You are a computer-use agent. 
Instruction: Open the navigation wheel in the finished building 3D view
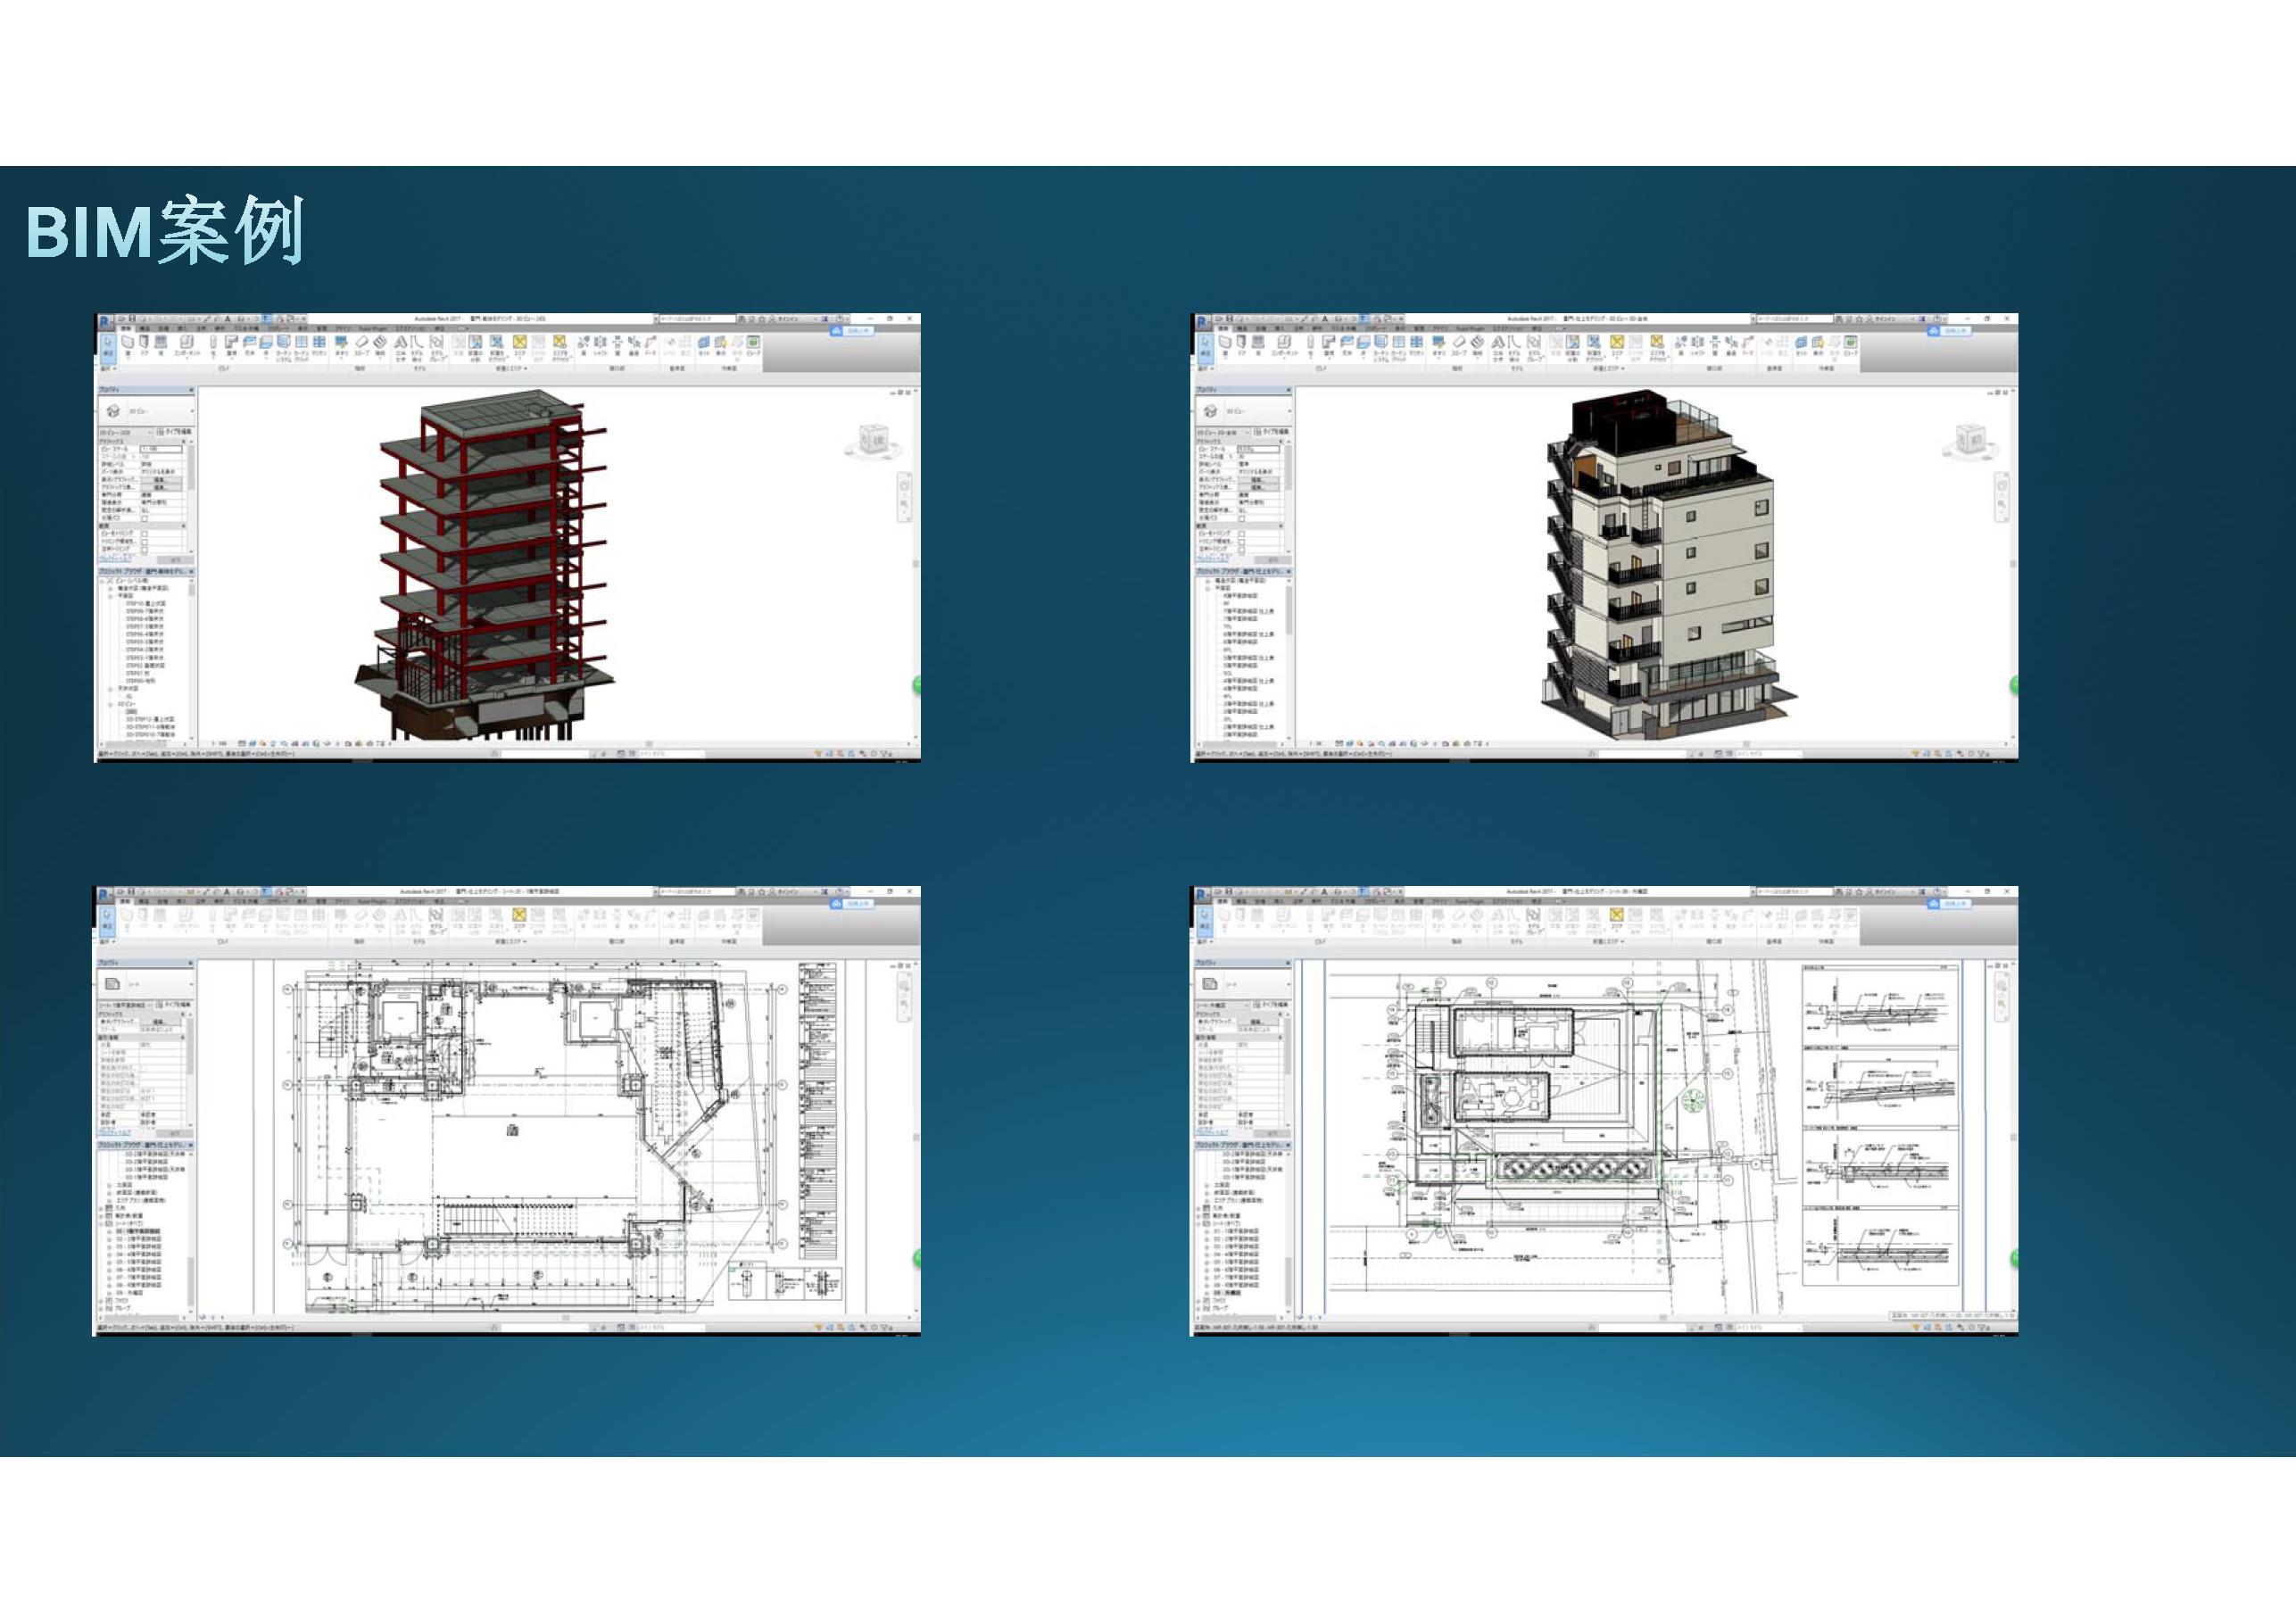2001,486
